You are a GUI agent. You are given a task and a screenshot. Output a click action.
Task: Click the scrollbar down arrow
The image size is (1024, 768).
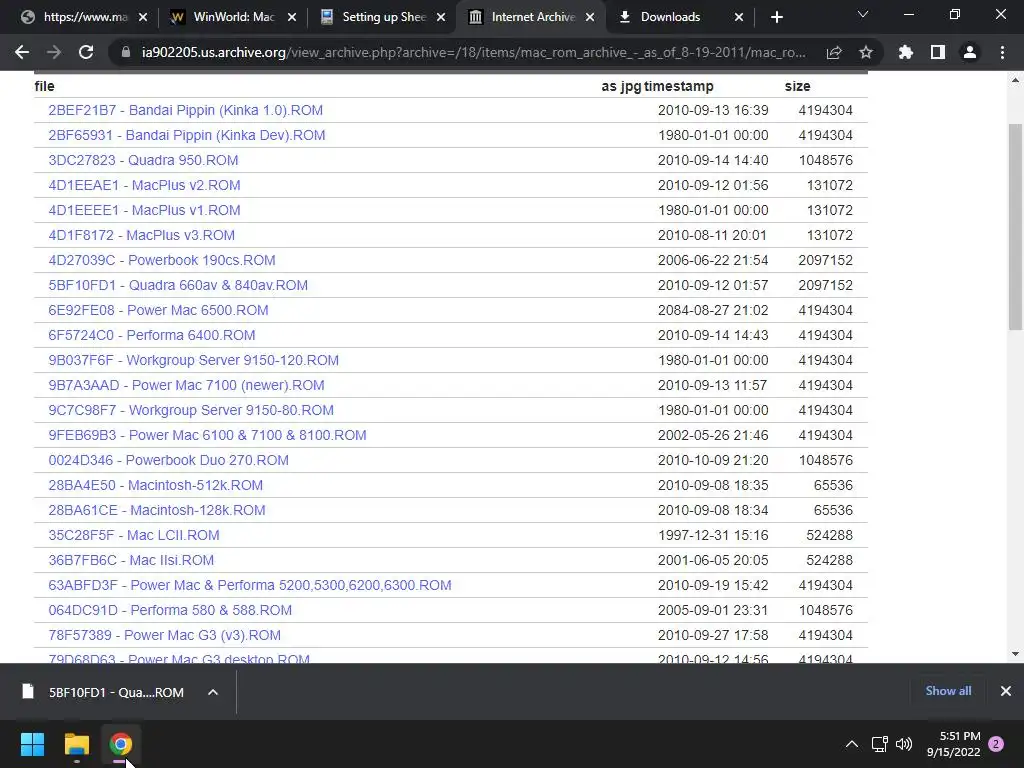tap(1015, 654)
